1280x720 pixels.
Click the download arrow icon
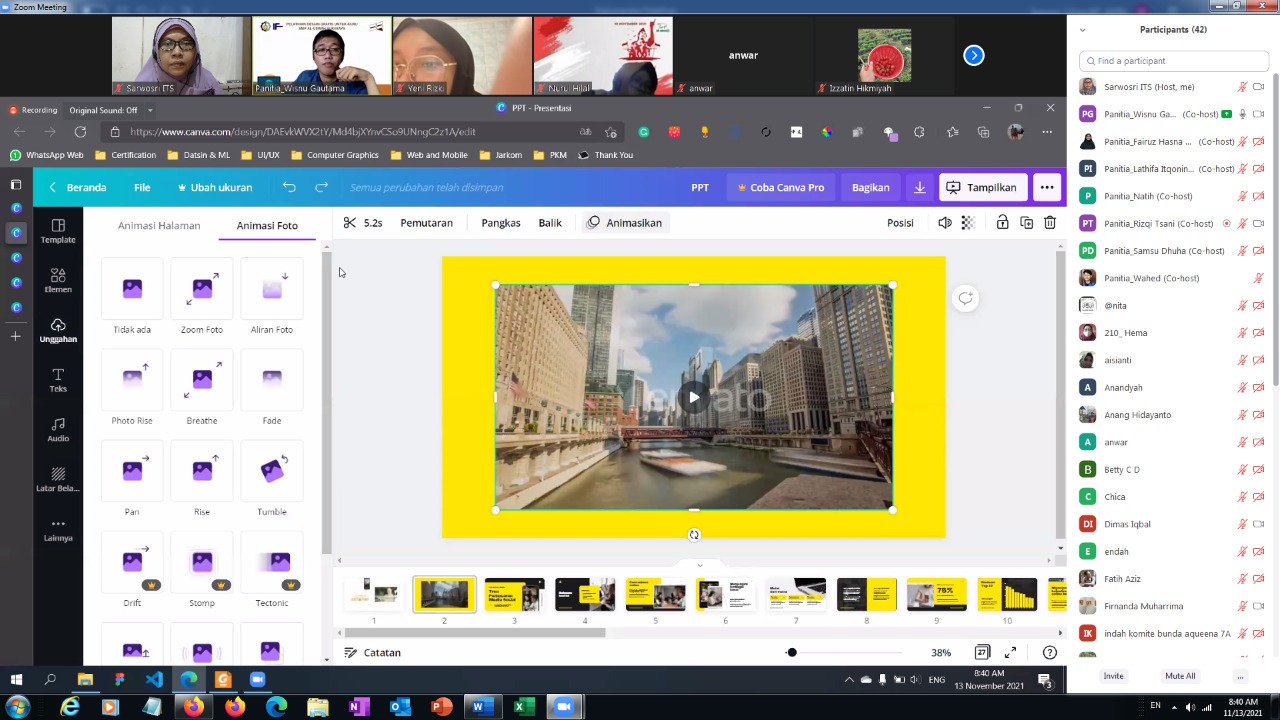click(920, 187)
